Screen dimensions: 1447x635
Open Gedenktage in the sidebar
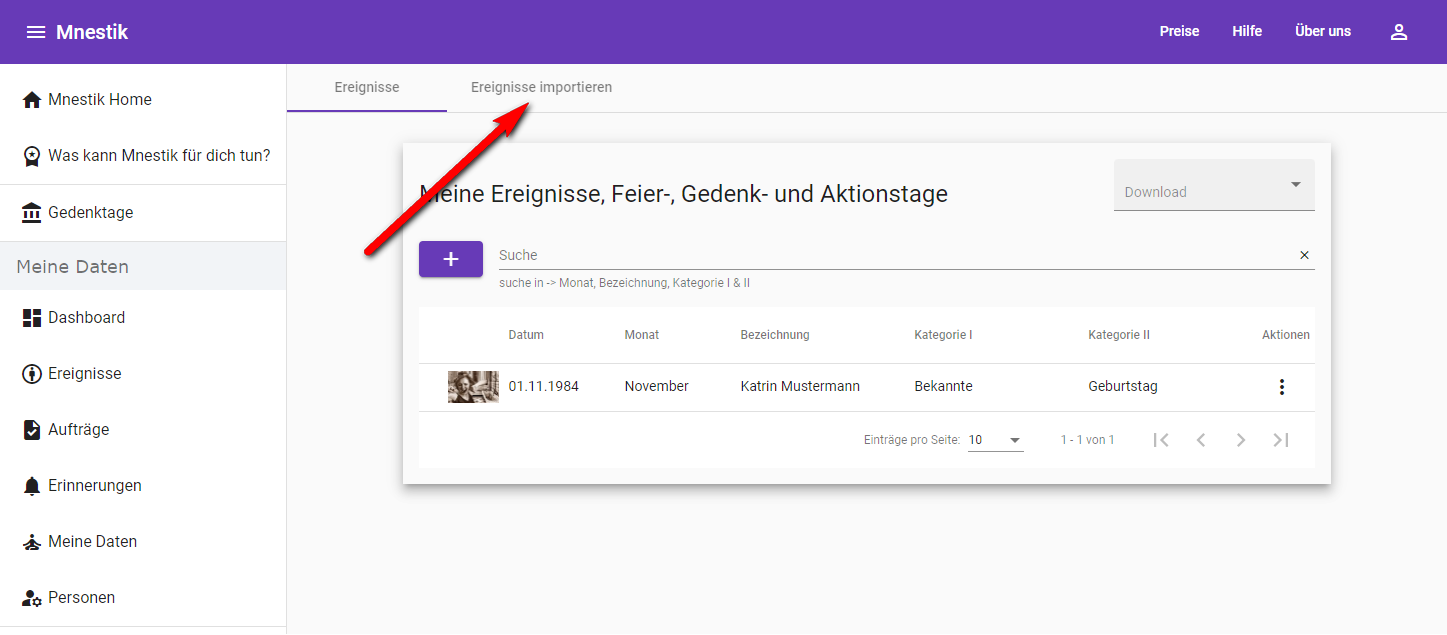(90, 213)
